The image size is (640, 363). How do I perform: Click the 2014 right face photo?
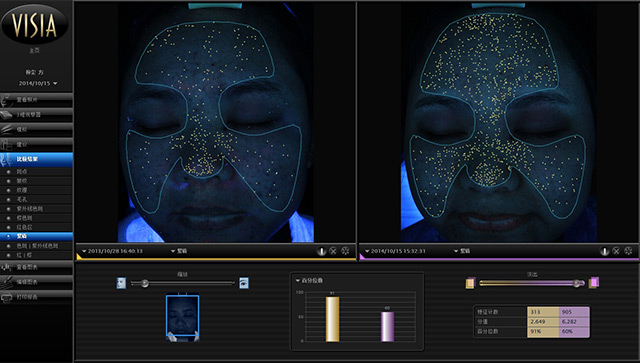click(498, 122)
